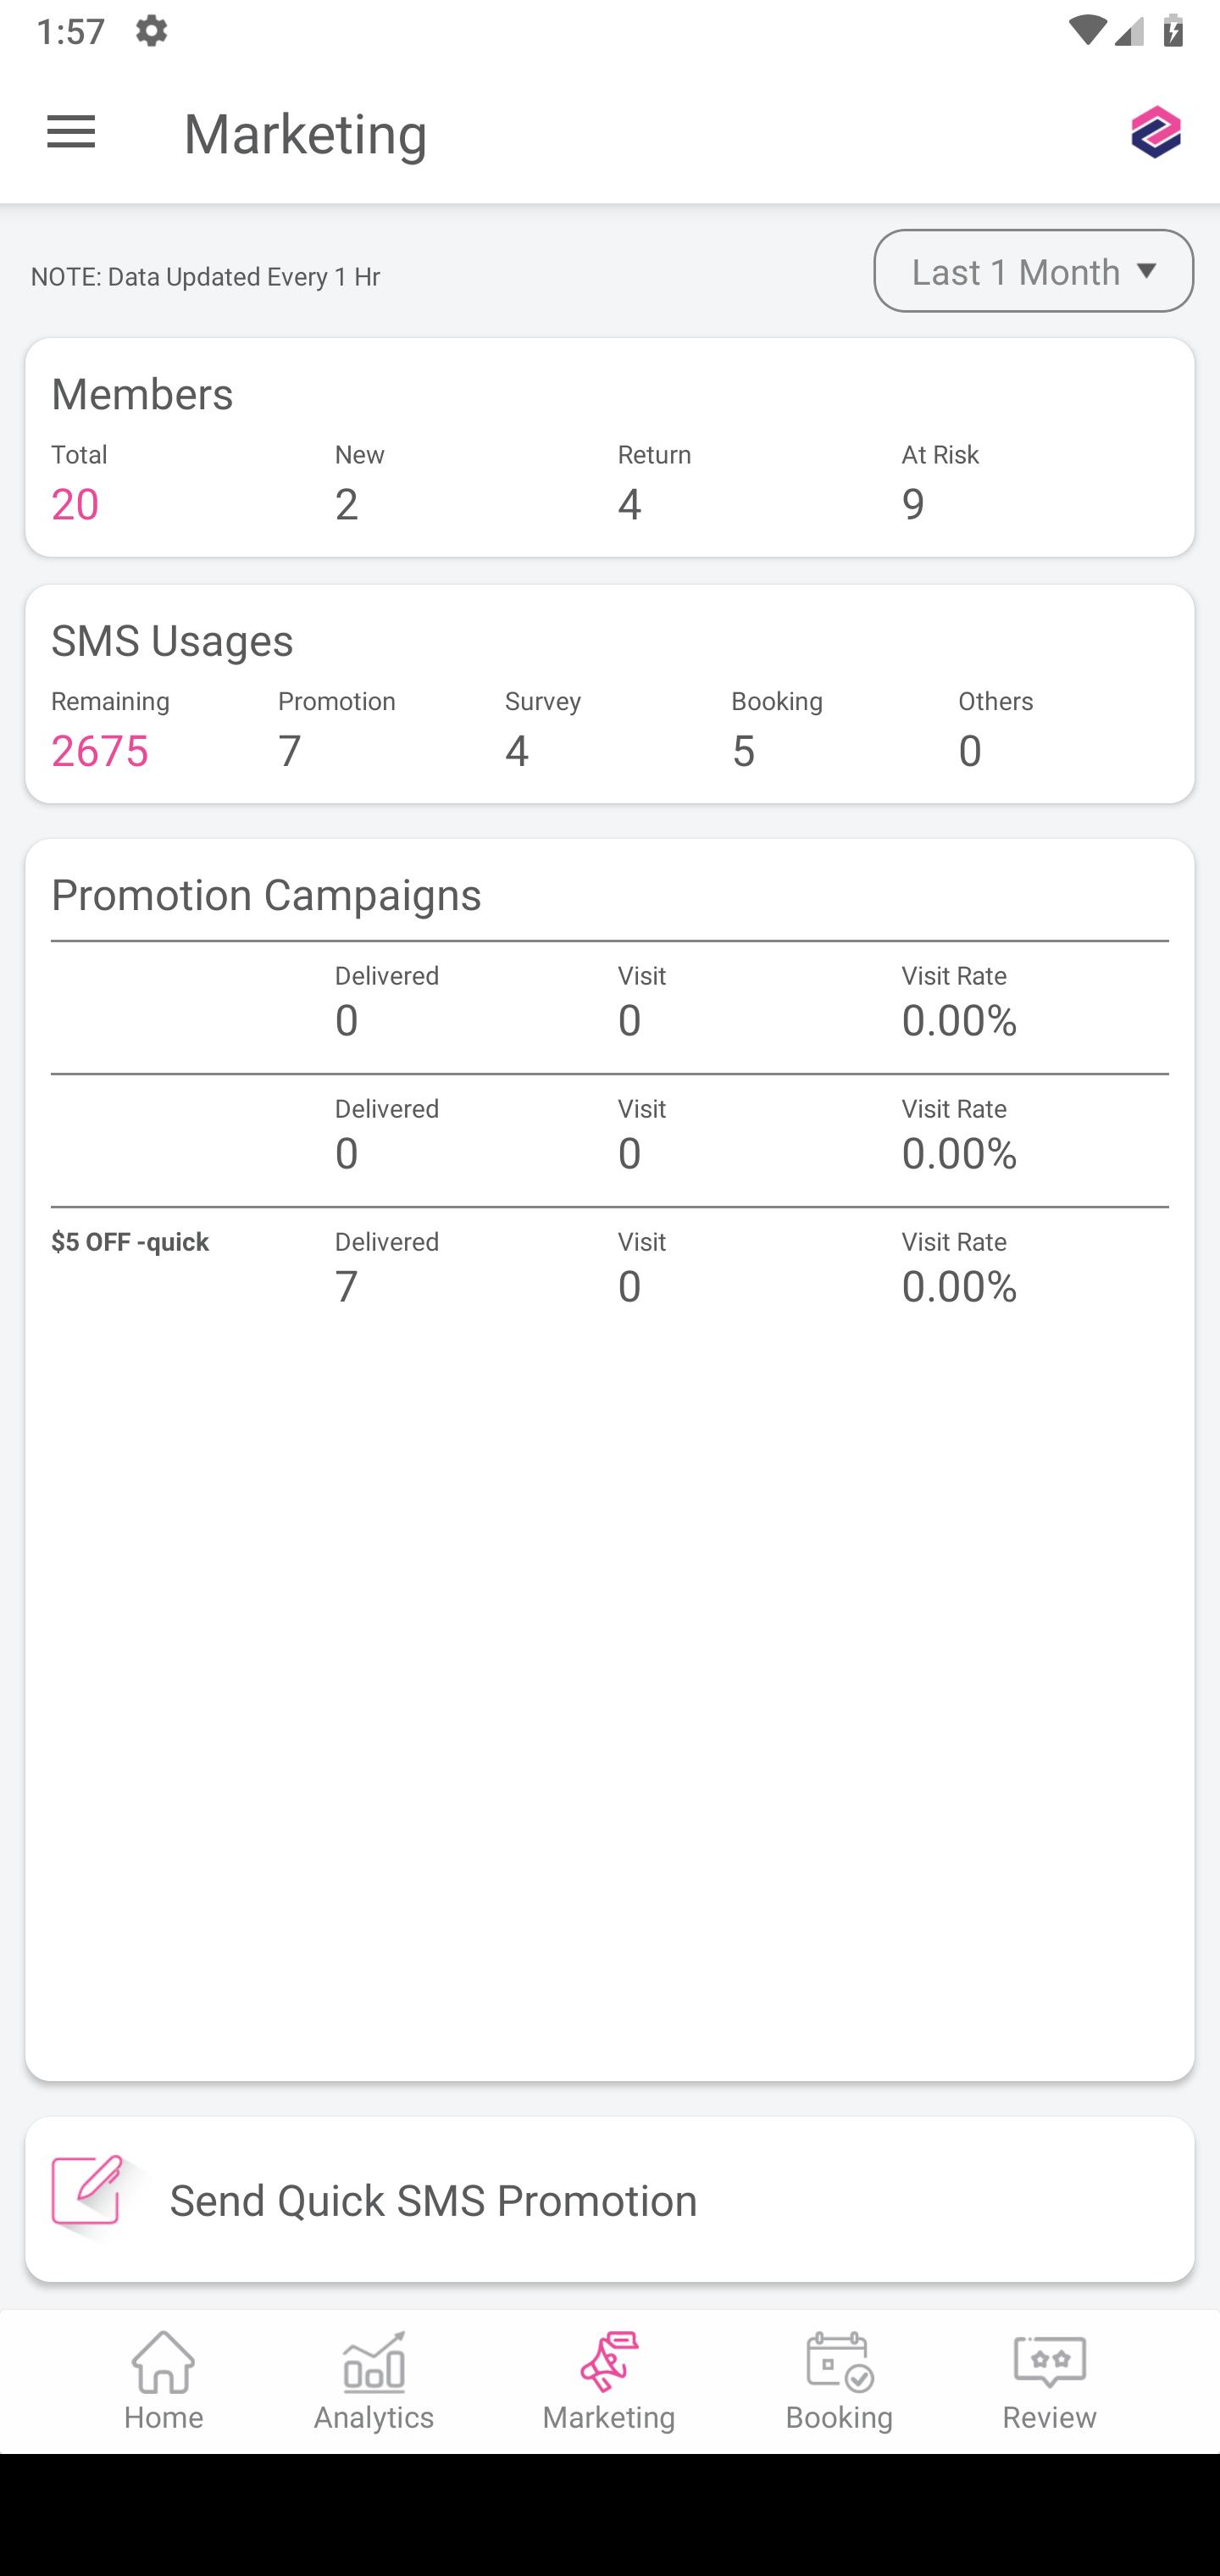
Task: Tap the app logo in header
Action: point(1156,132)
